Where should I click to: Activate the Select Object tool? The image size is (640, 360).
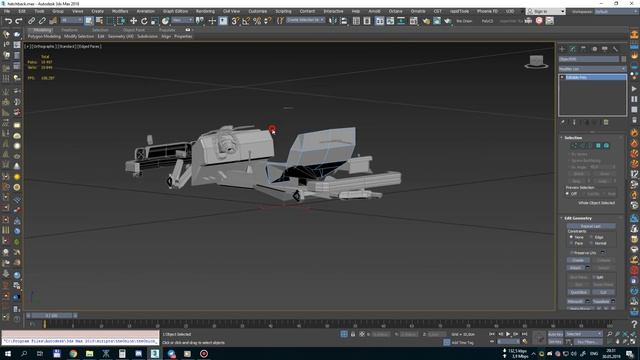point(89,20)
